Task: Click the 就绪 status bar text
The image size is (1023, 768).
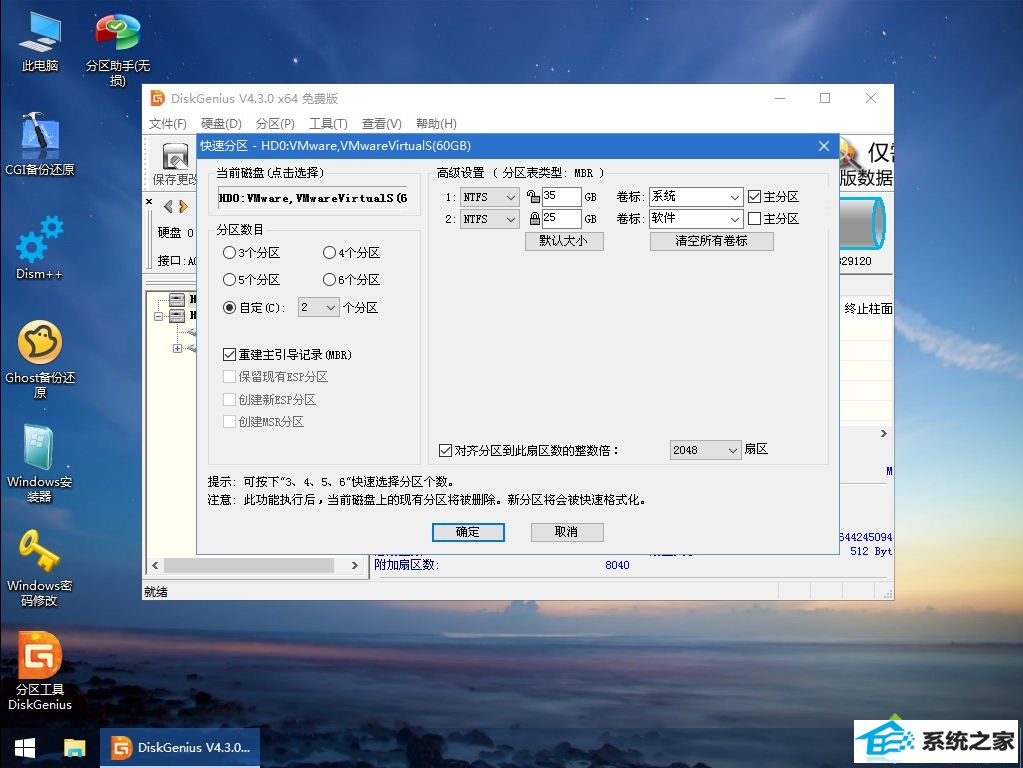Action: click(x=156, y=592)
